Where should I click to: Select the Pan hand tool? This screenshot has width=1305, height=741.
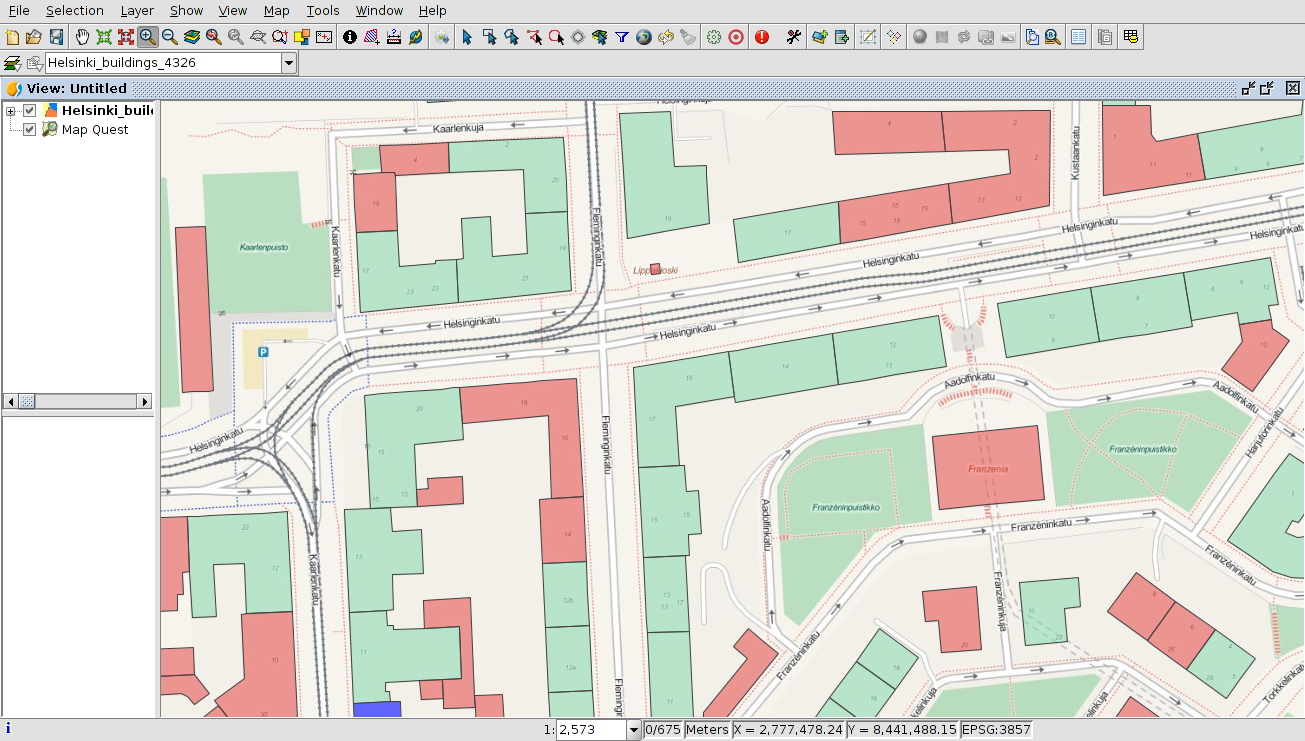[x=82, y=37]
